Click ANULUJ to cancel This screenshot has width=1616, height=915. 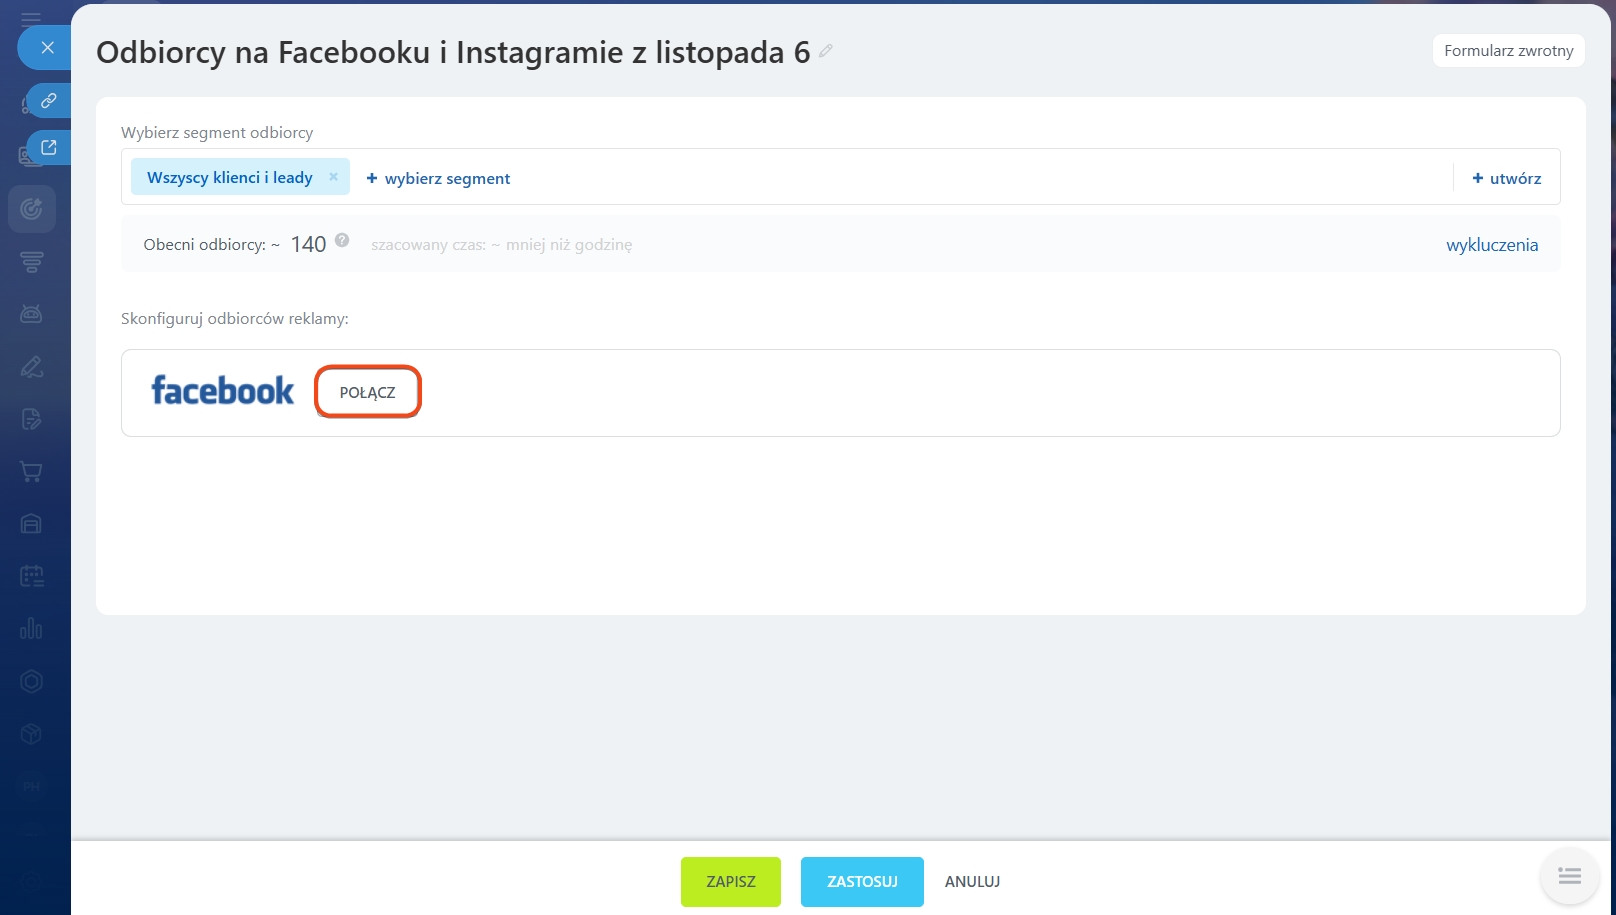(973, 882)
